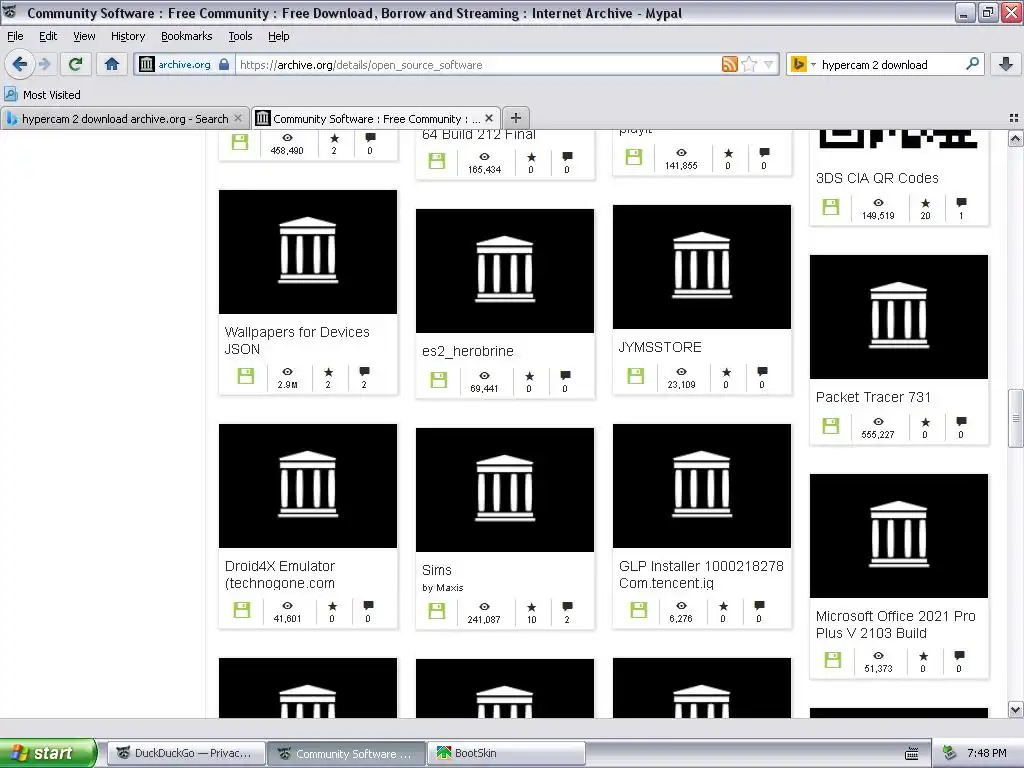Close the Community Software tab

489,118
